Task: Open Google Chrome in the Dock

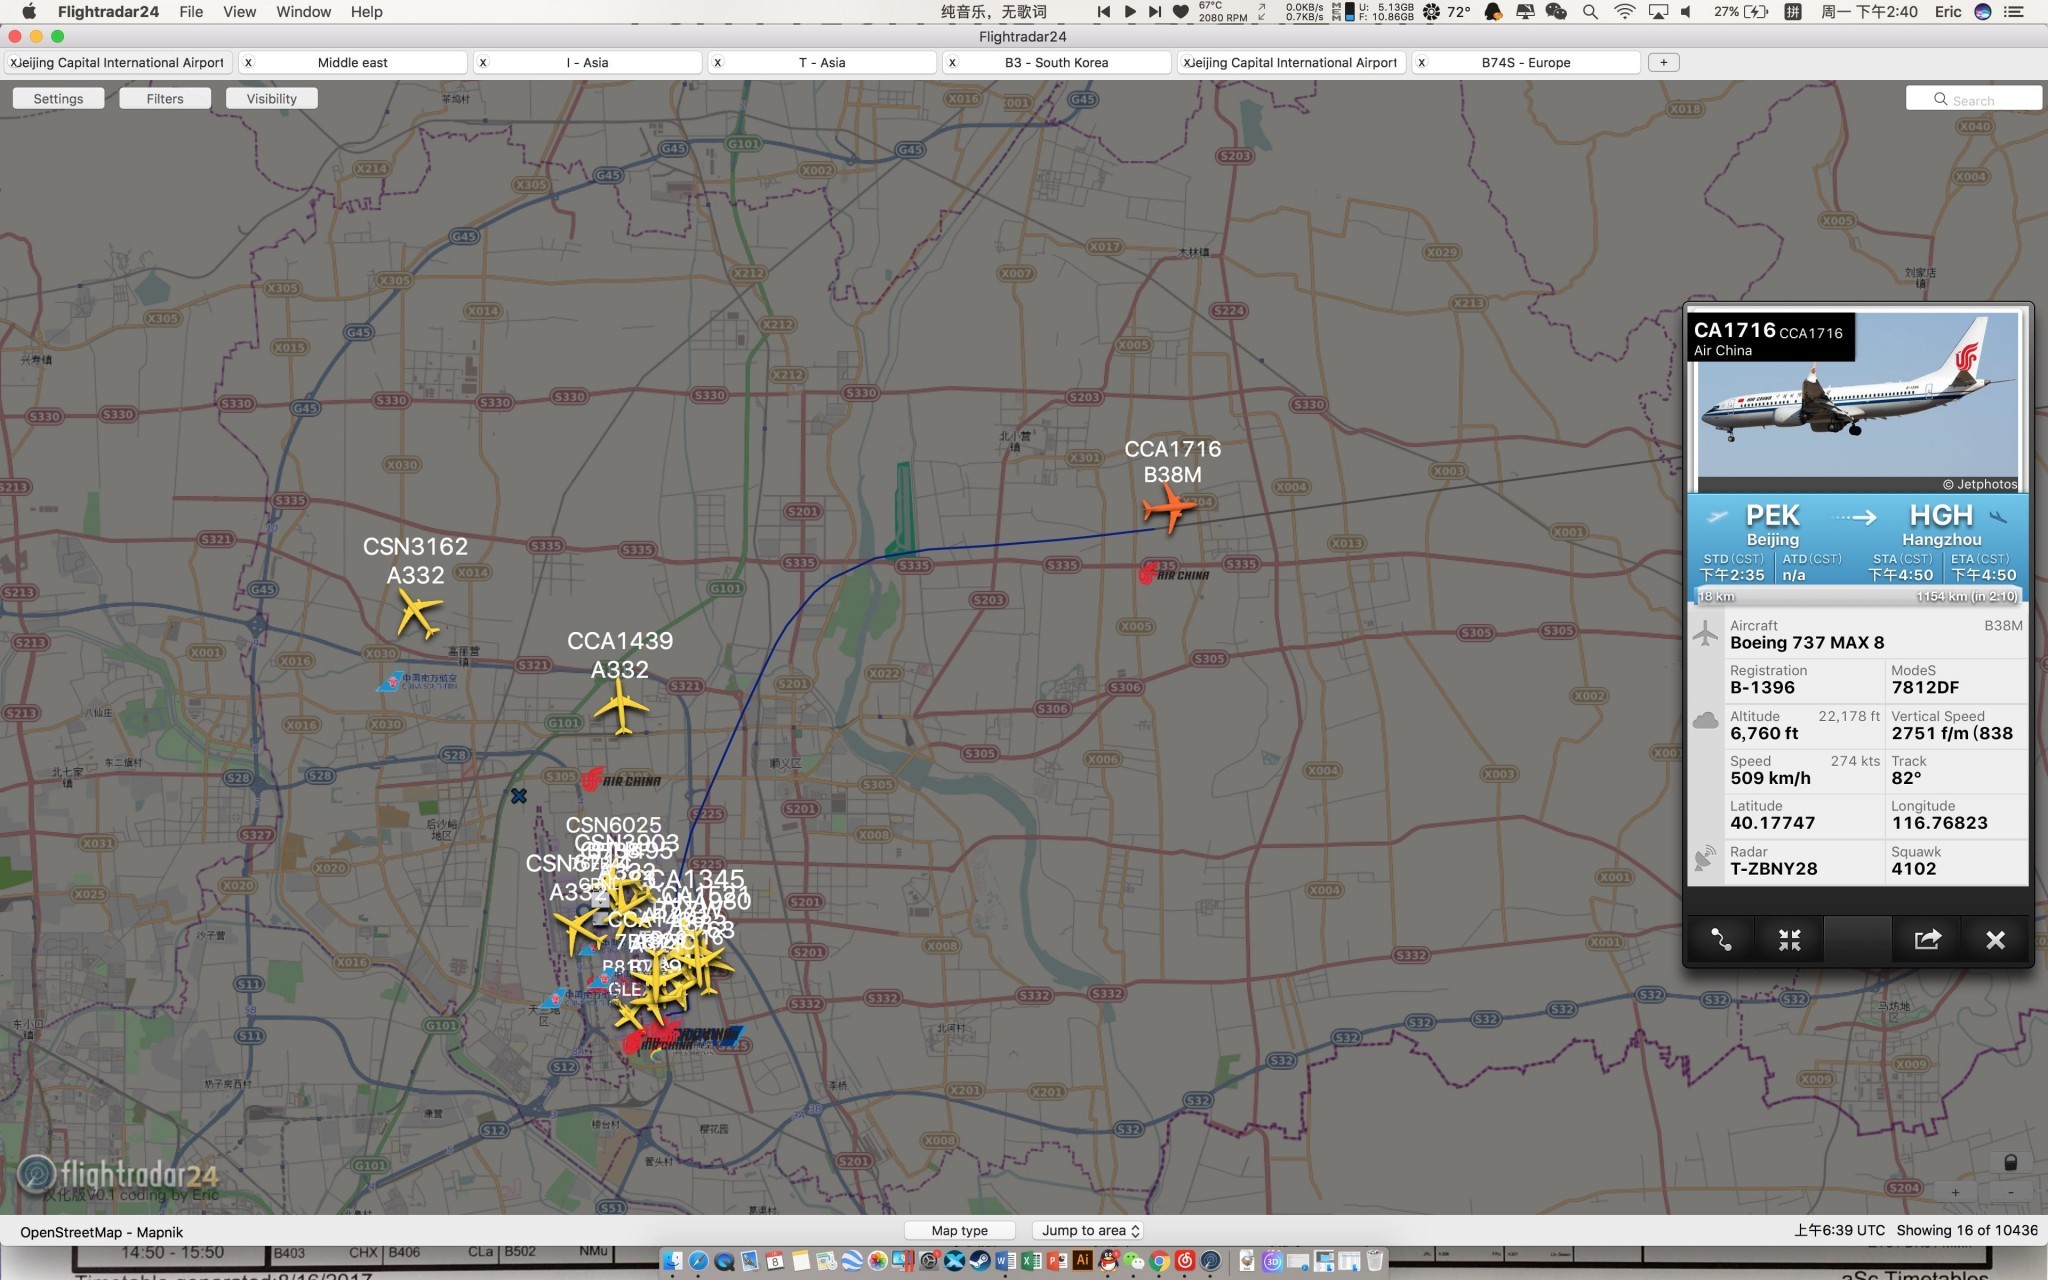Action: (x=1160, y=1260)
